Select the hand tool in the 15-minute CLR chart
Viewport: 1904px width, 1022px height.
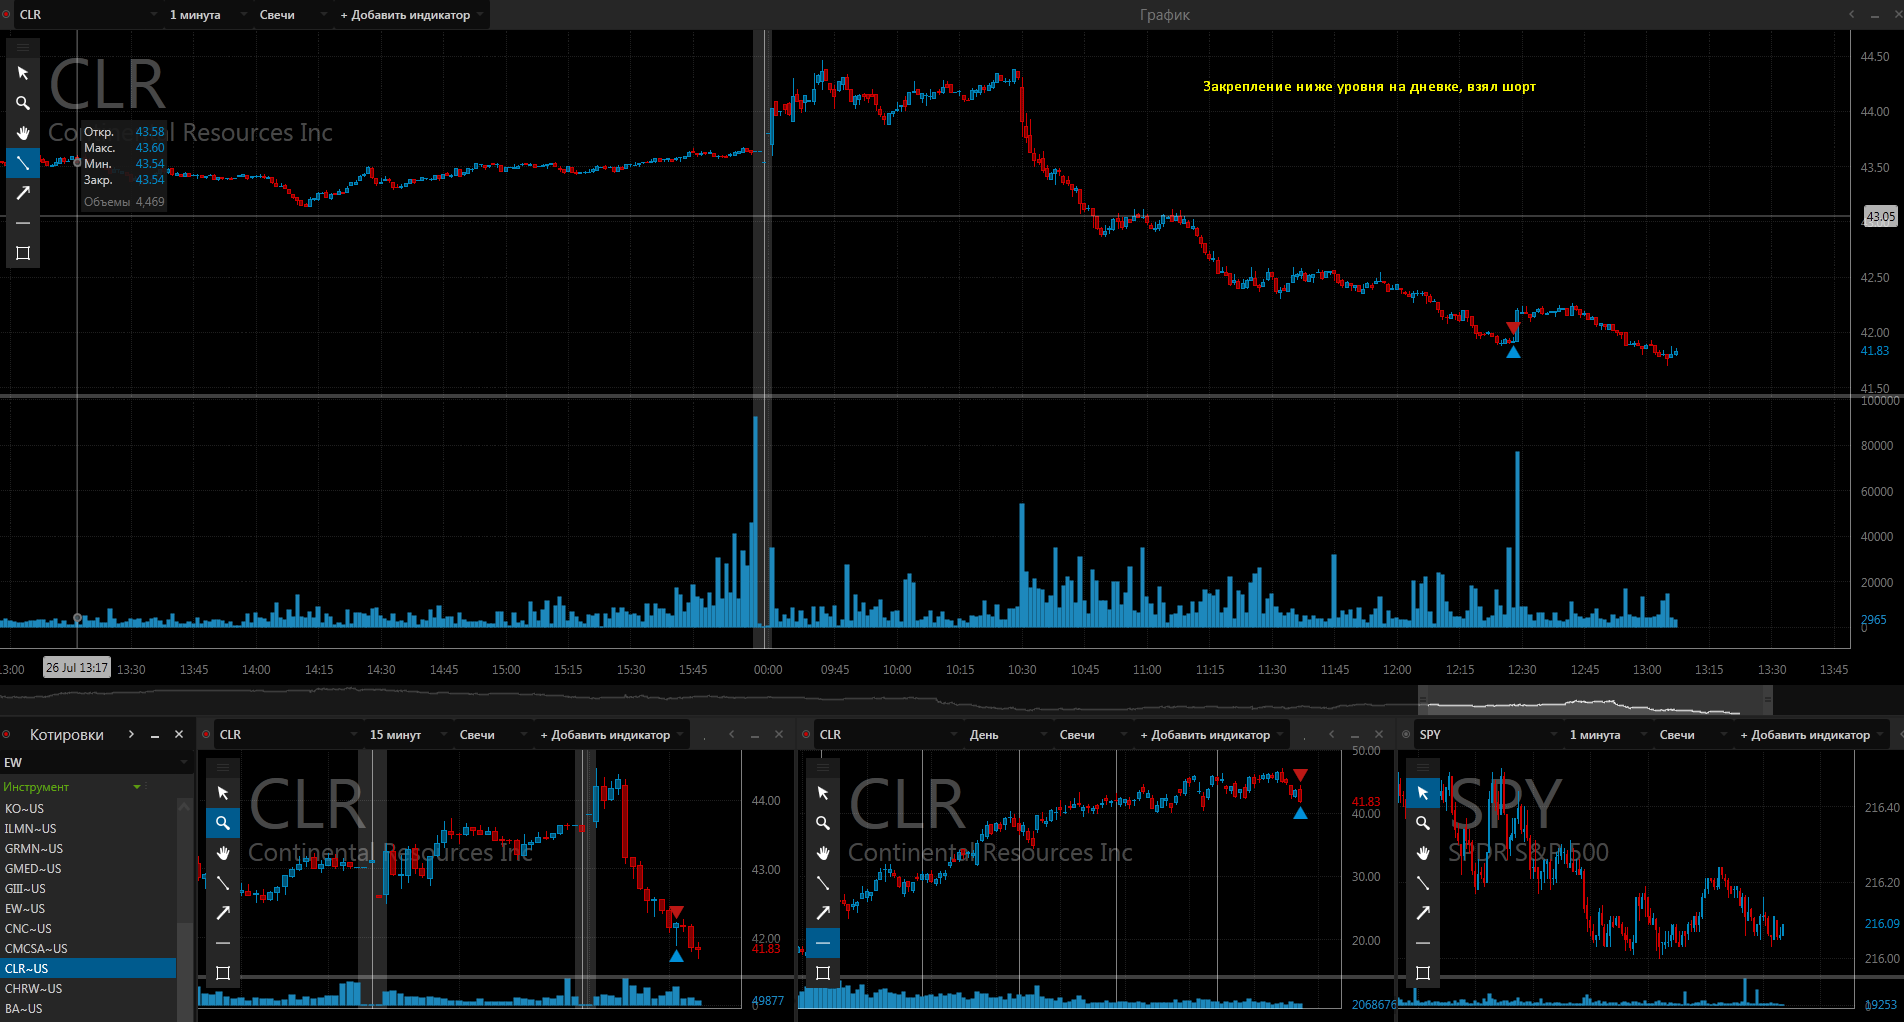click(x=223, y=853)
